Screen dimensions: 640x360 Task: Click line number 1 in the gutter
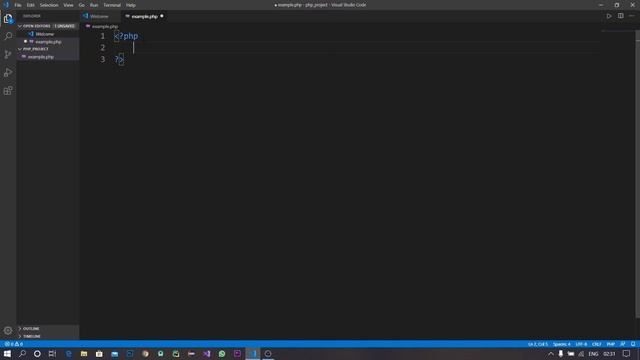(x=103, y=36)
